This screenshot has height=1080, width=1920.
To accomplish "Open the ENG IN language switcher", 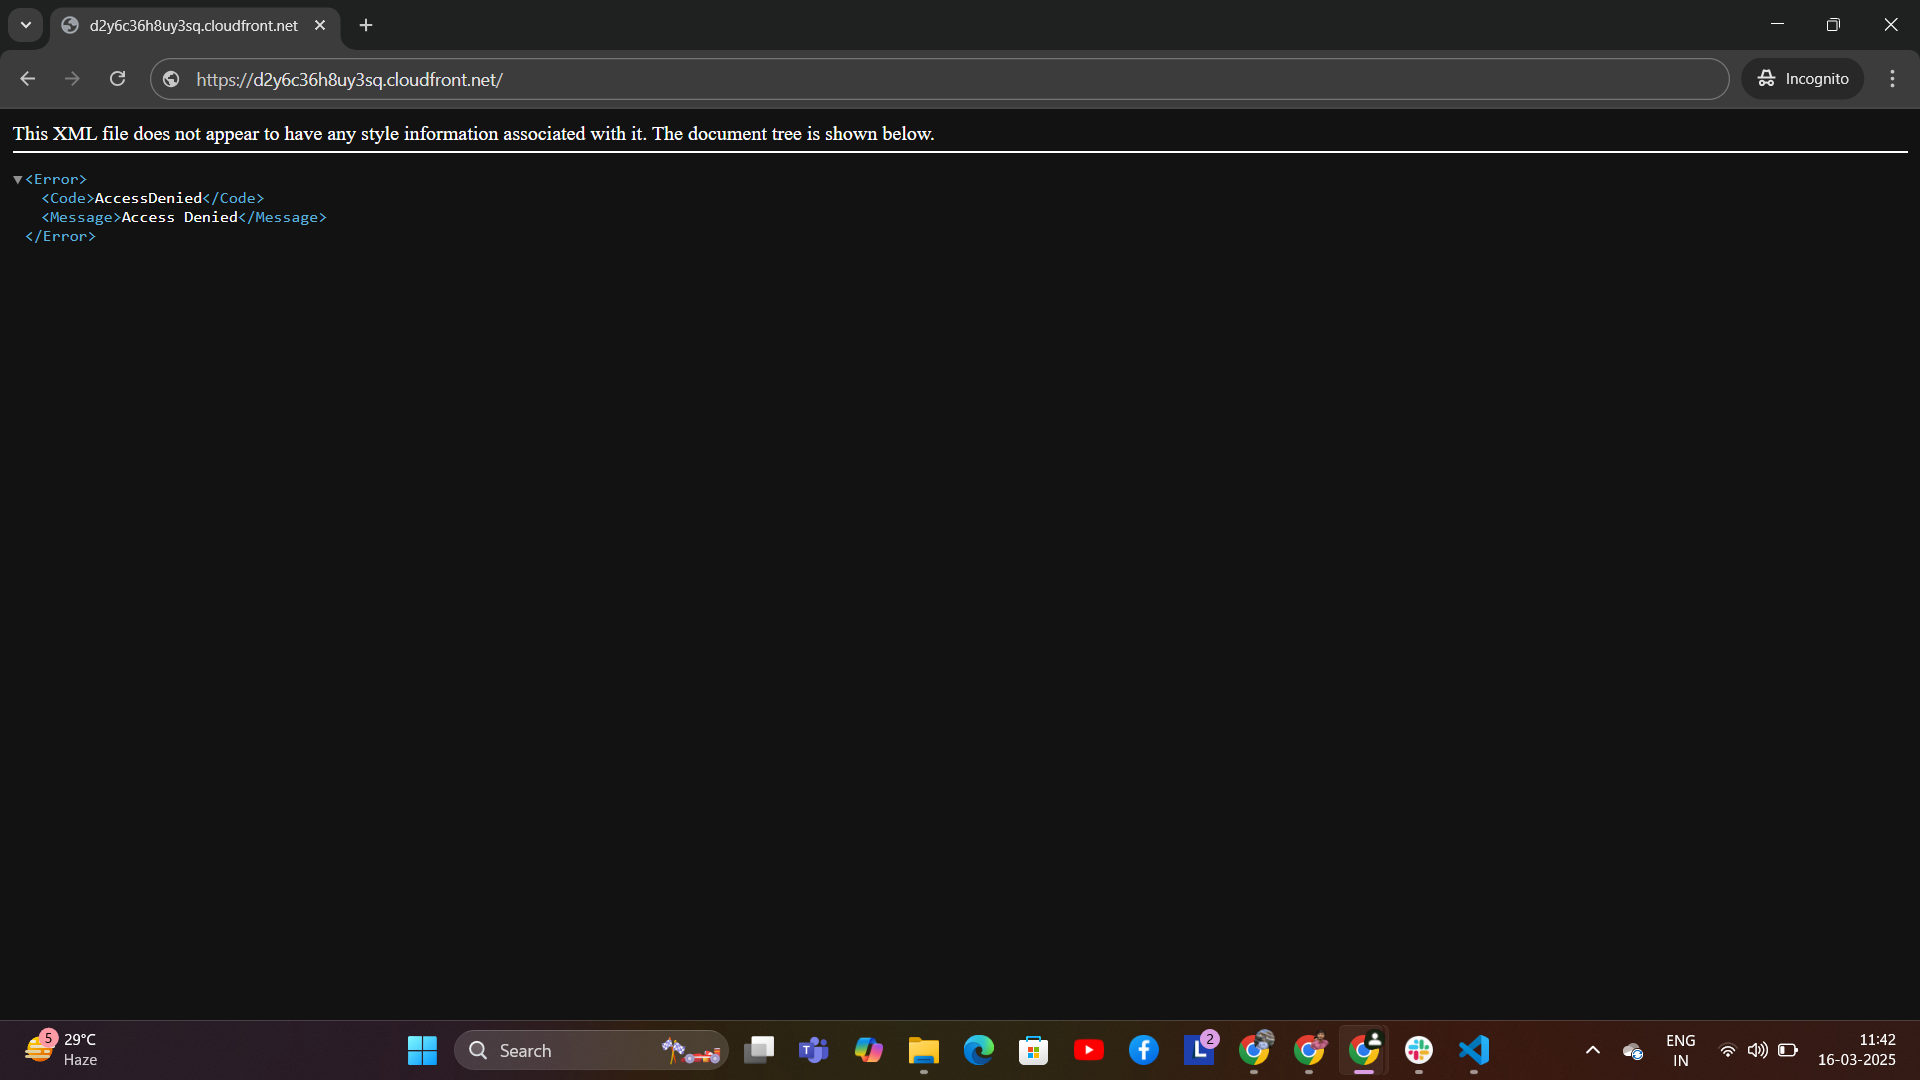I will [1681, 1050].
